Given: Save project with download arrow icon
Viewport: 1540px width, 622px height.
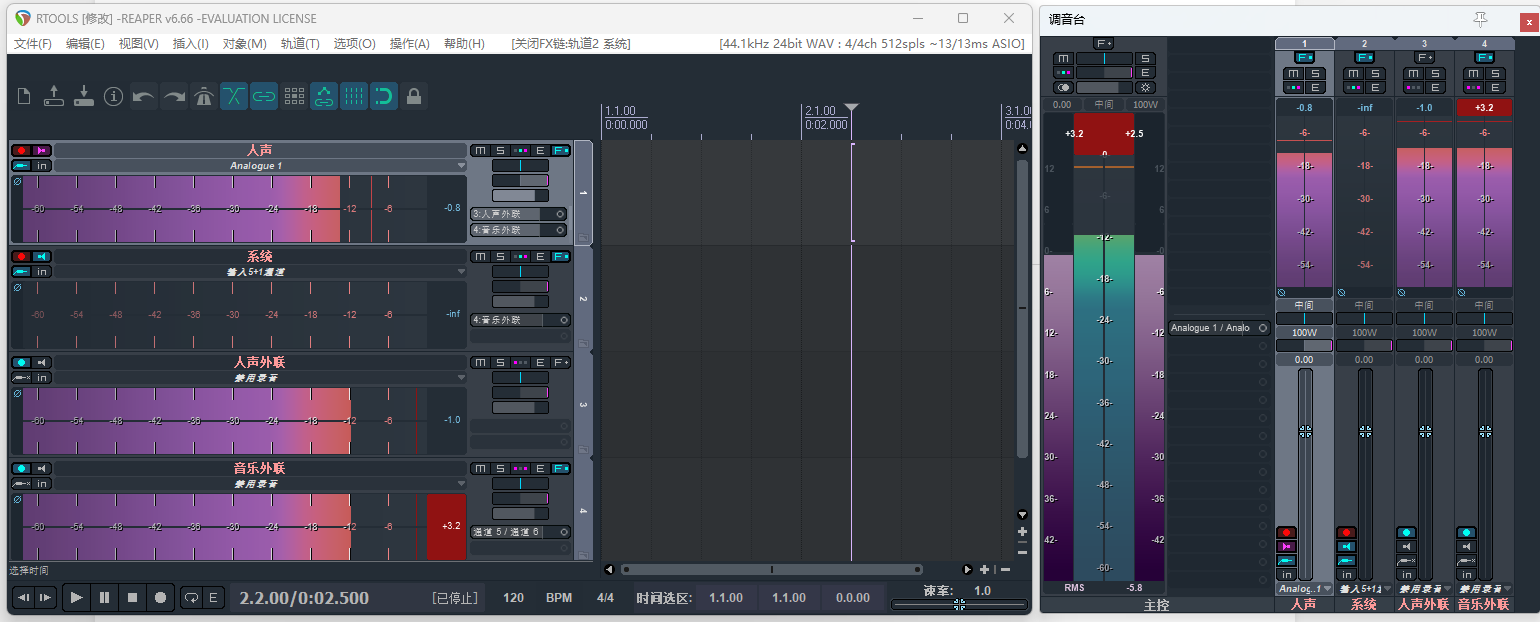Looking at the screenshot, I should 84,97.
